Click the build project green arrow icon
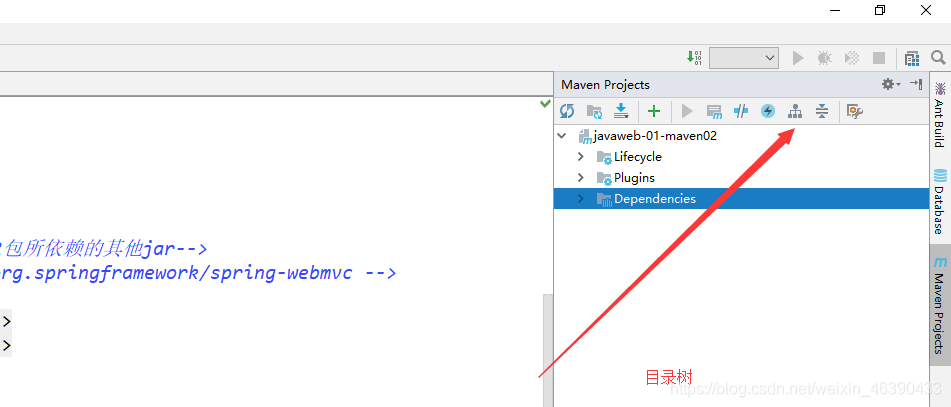Screen dimensions: 951x407 (x=694, y=58)
